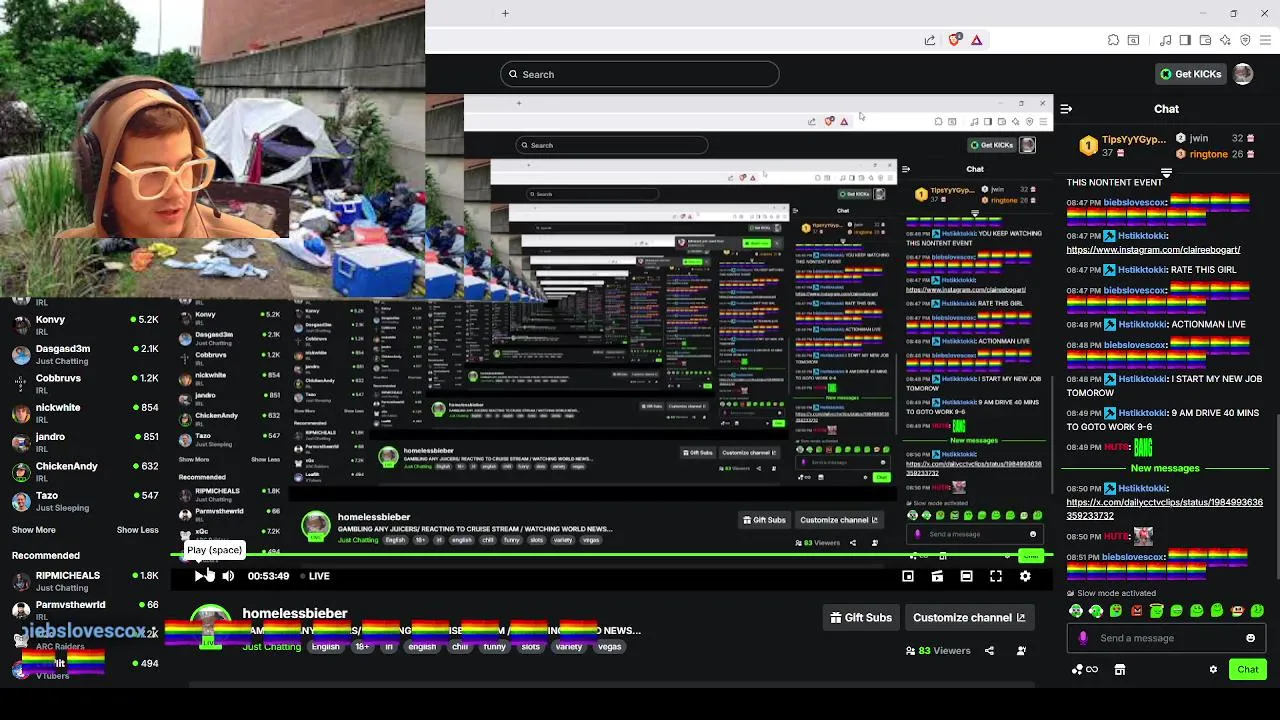The width and height of the screenshot is (1280, 720).
Task: Mute the stream with the volume icon
Action: tap(228, 576)
